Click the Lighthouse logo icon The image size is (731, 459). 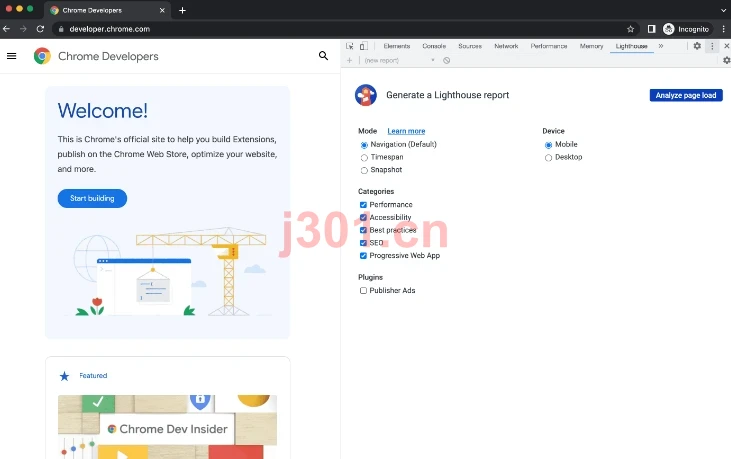point(366,95)
